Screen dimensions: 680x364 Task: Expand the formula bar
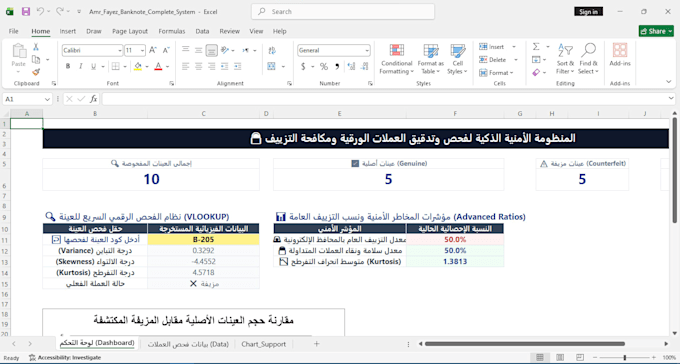pos(671,99)
